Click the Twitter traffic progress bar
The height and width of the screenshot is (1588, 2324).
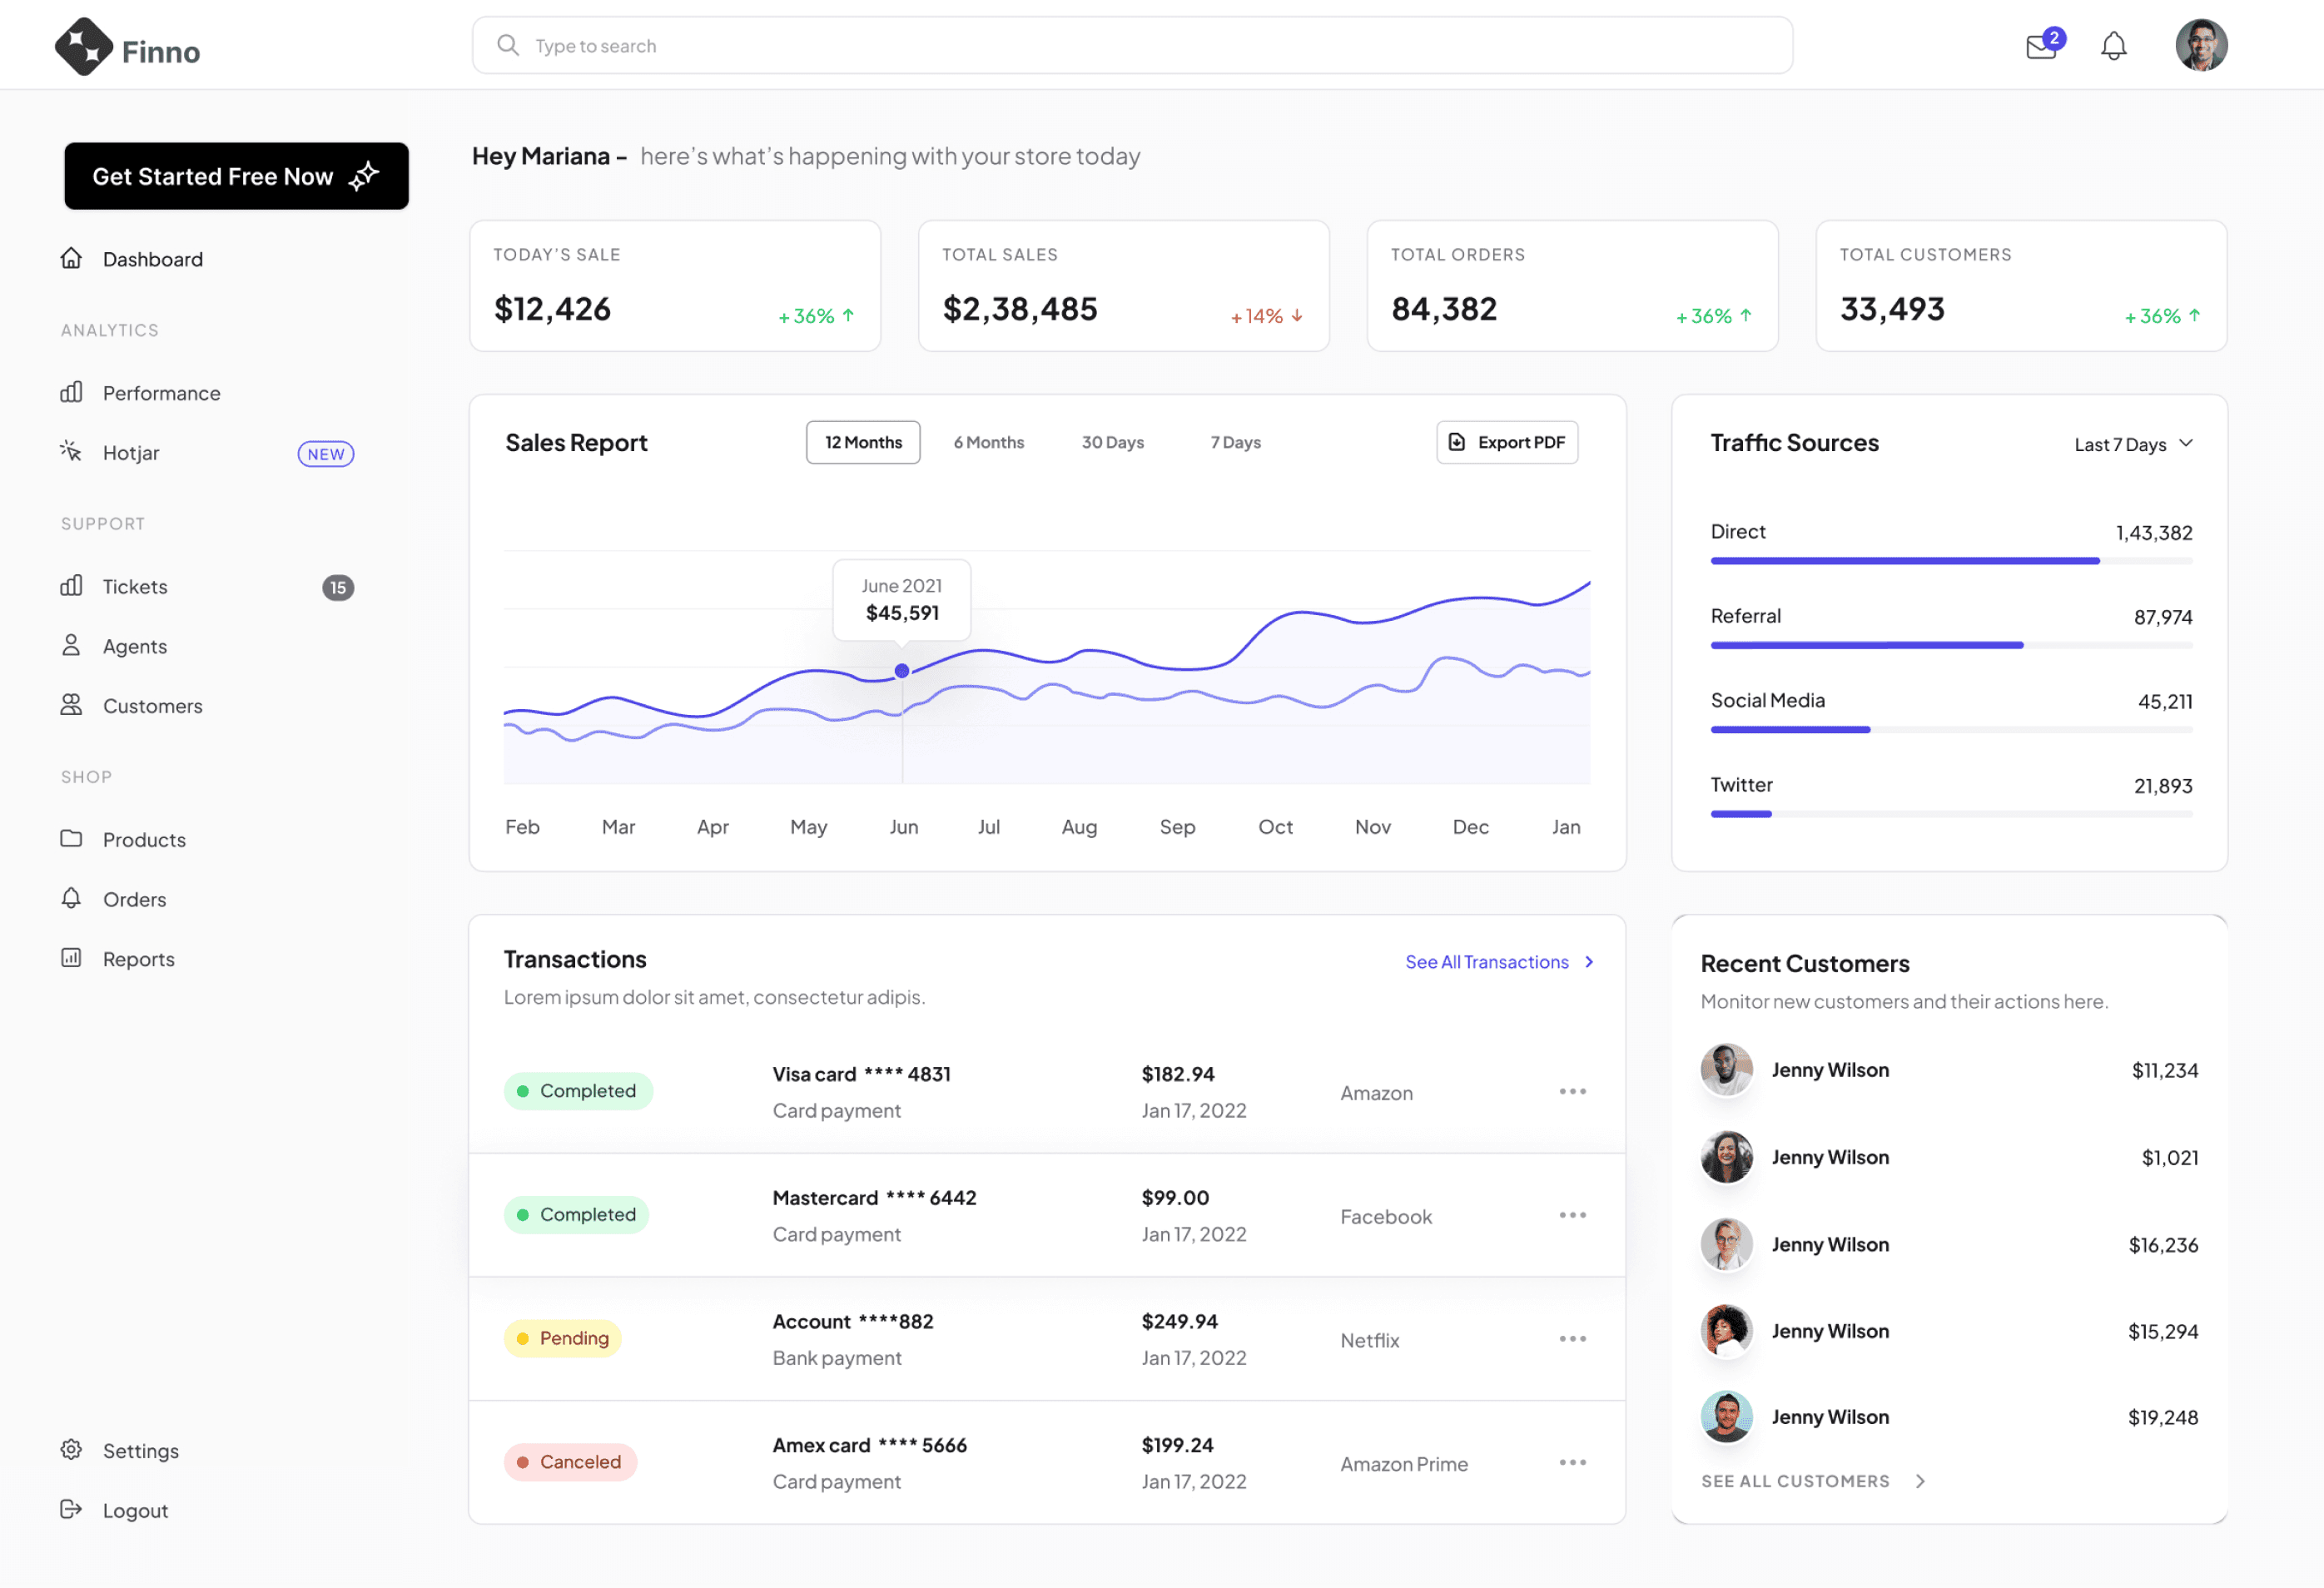coord(1951,814)
